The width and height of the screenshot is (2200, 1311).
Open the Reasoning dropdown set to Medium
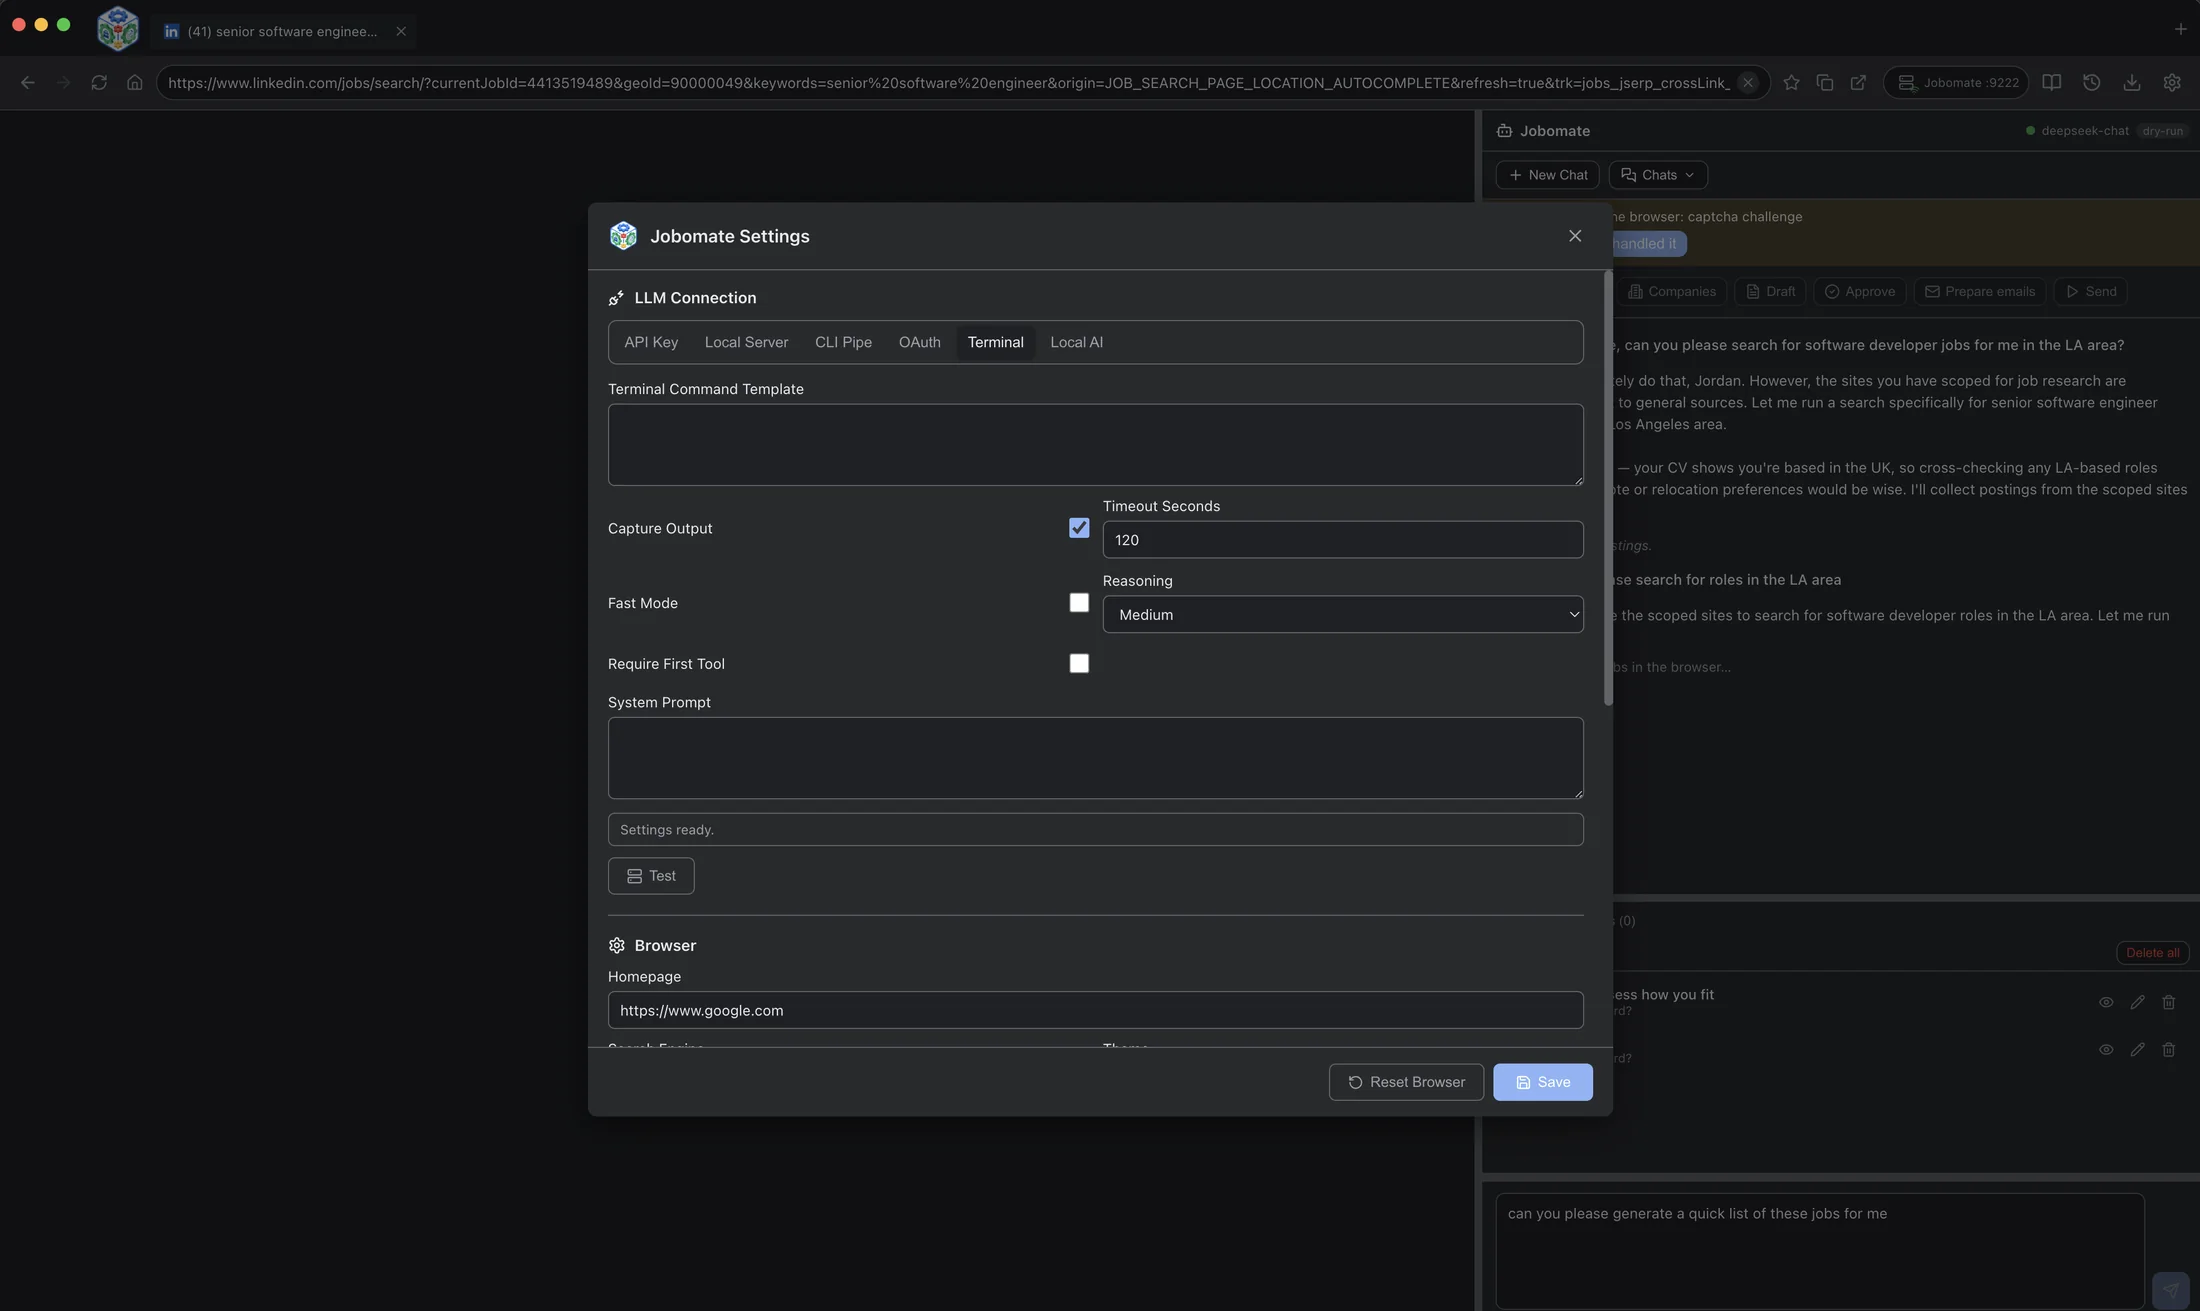click(x=1343, y=614)
